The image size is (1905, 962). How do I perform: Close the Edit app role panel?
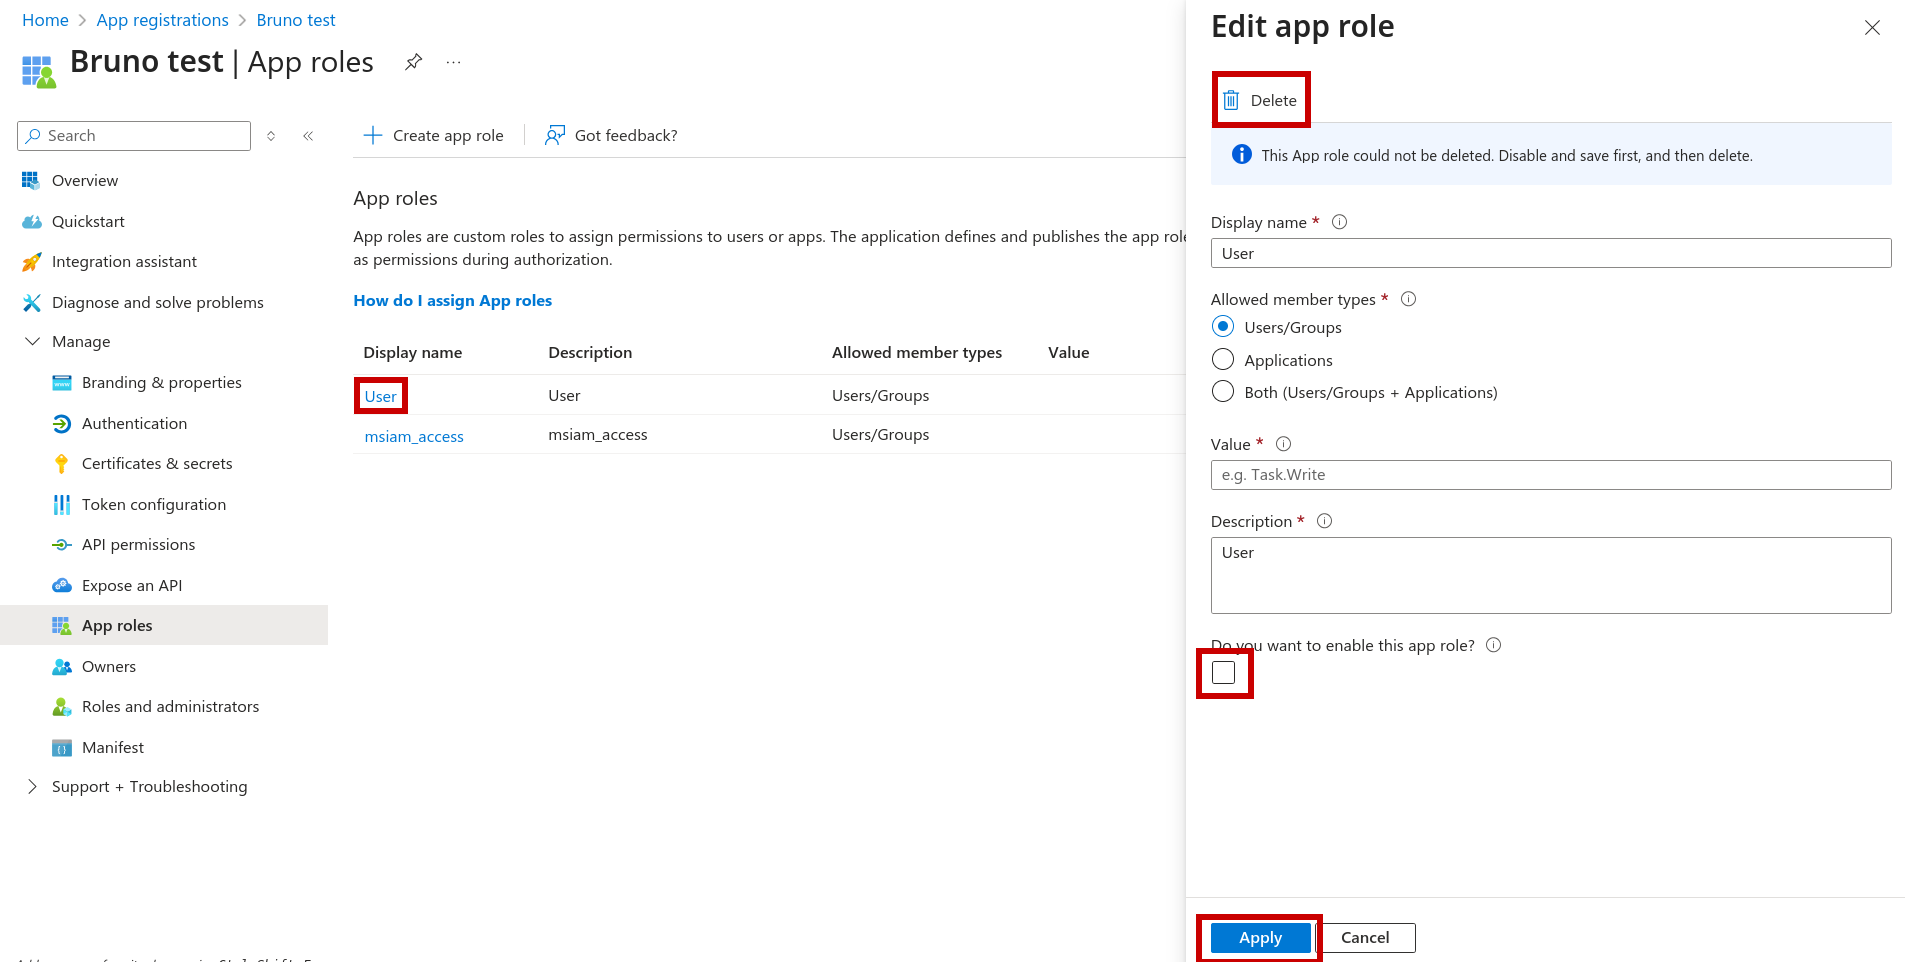[x=1872, y=28]
